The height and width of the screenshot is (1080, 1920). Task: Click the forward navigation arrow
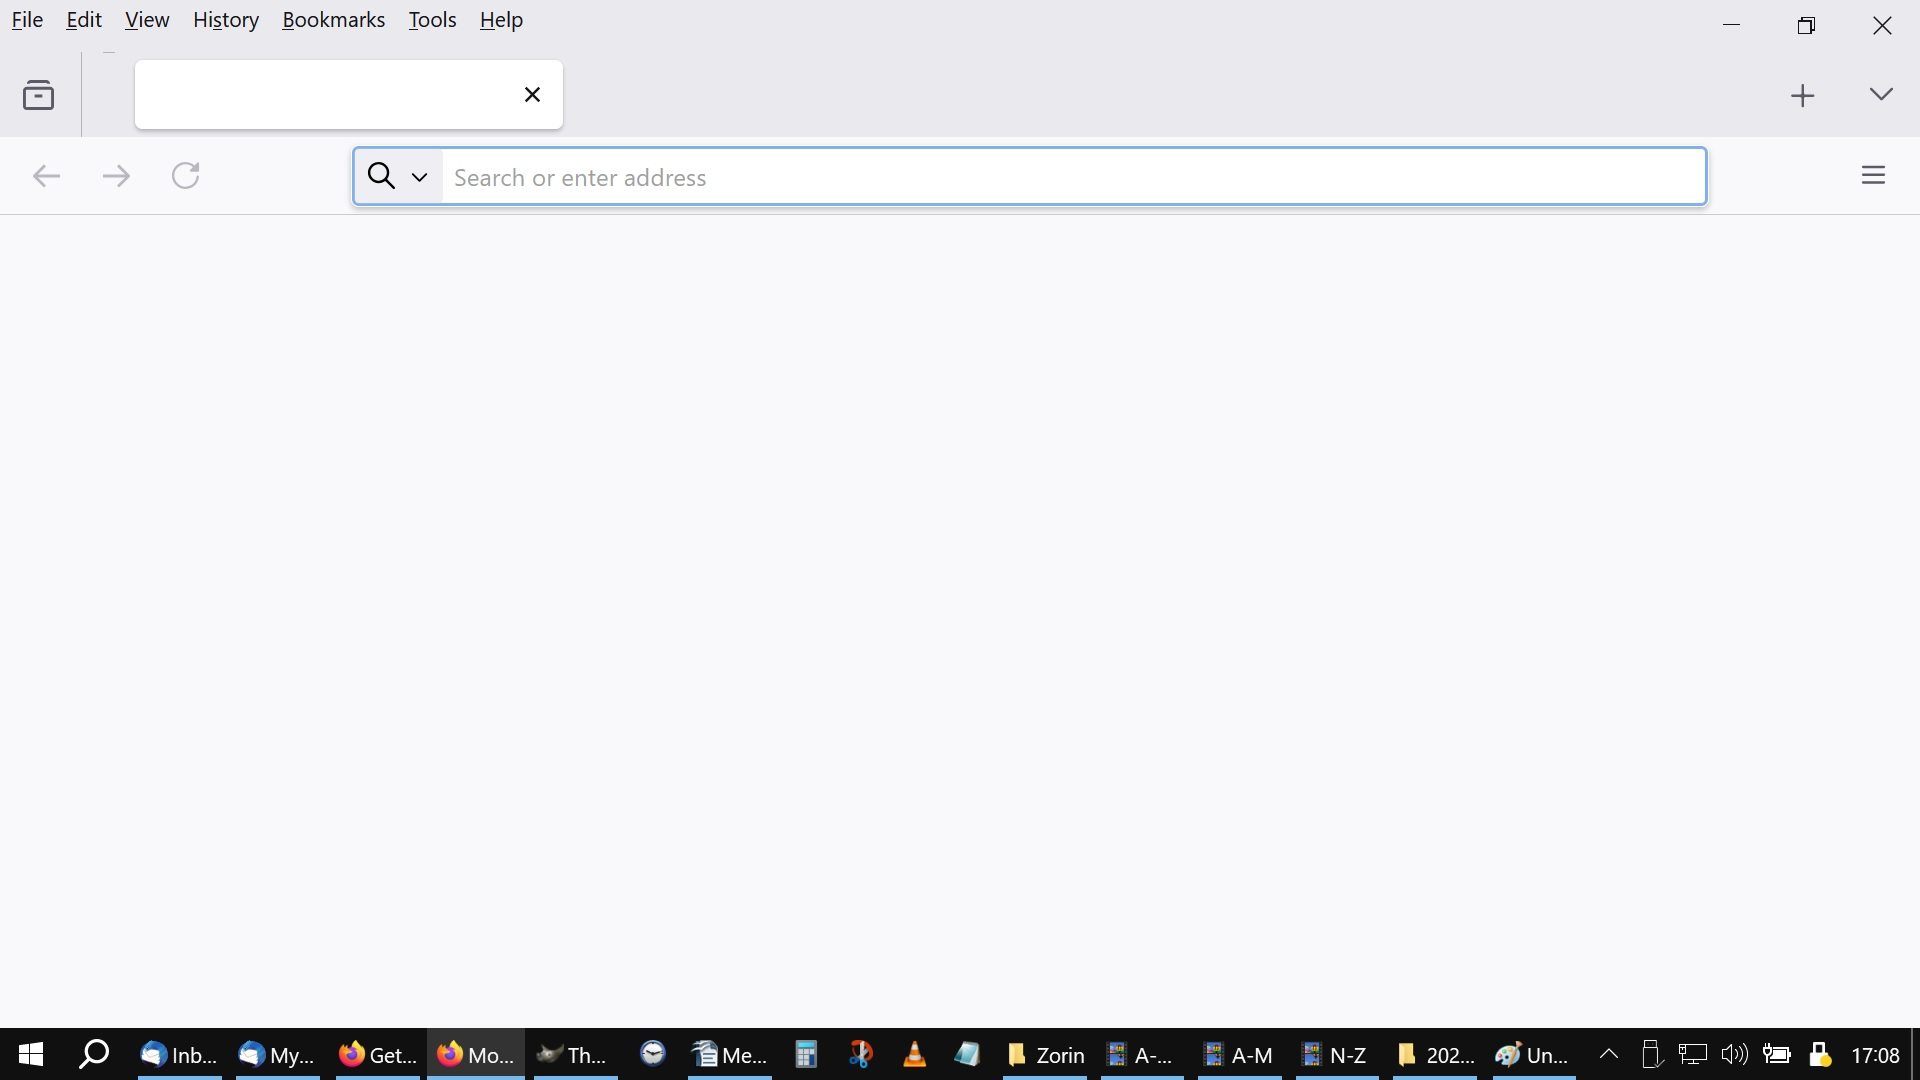(116, 177)
